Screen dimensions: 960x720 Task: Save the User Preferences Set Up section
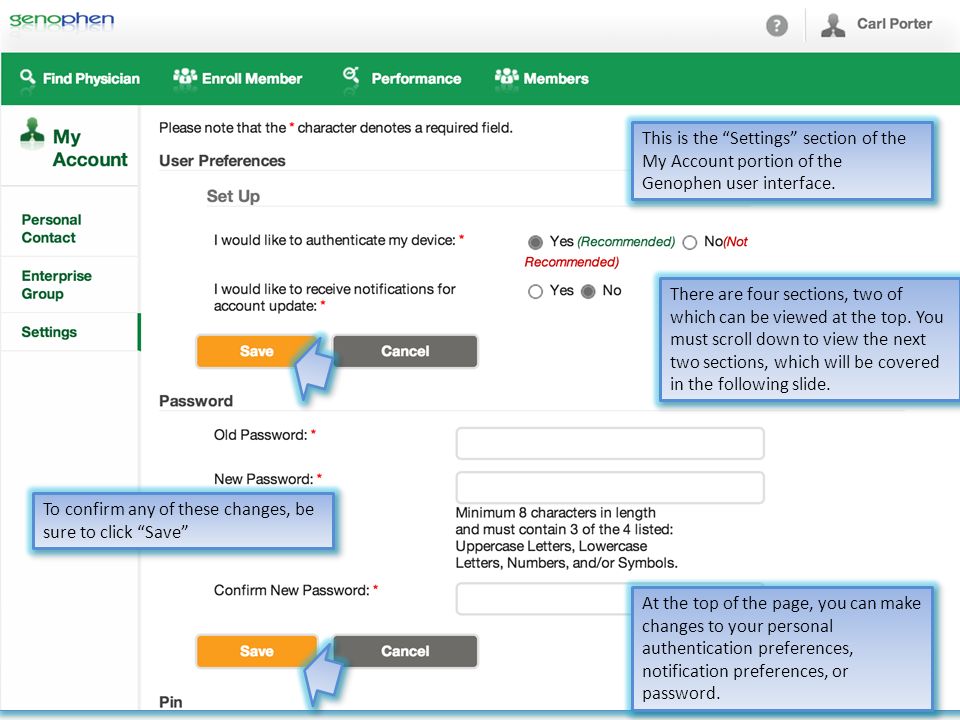tap(257, 351)
